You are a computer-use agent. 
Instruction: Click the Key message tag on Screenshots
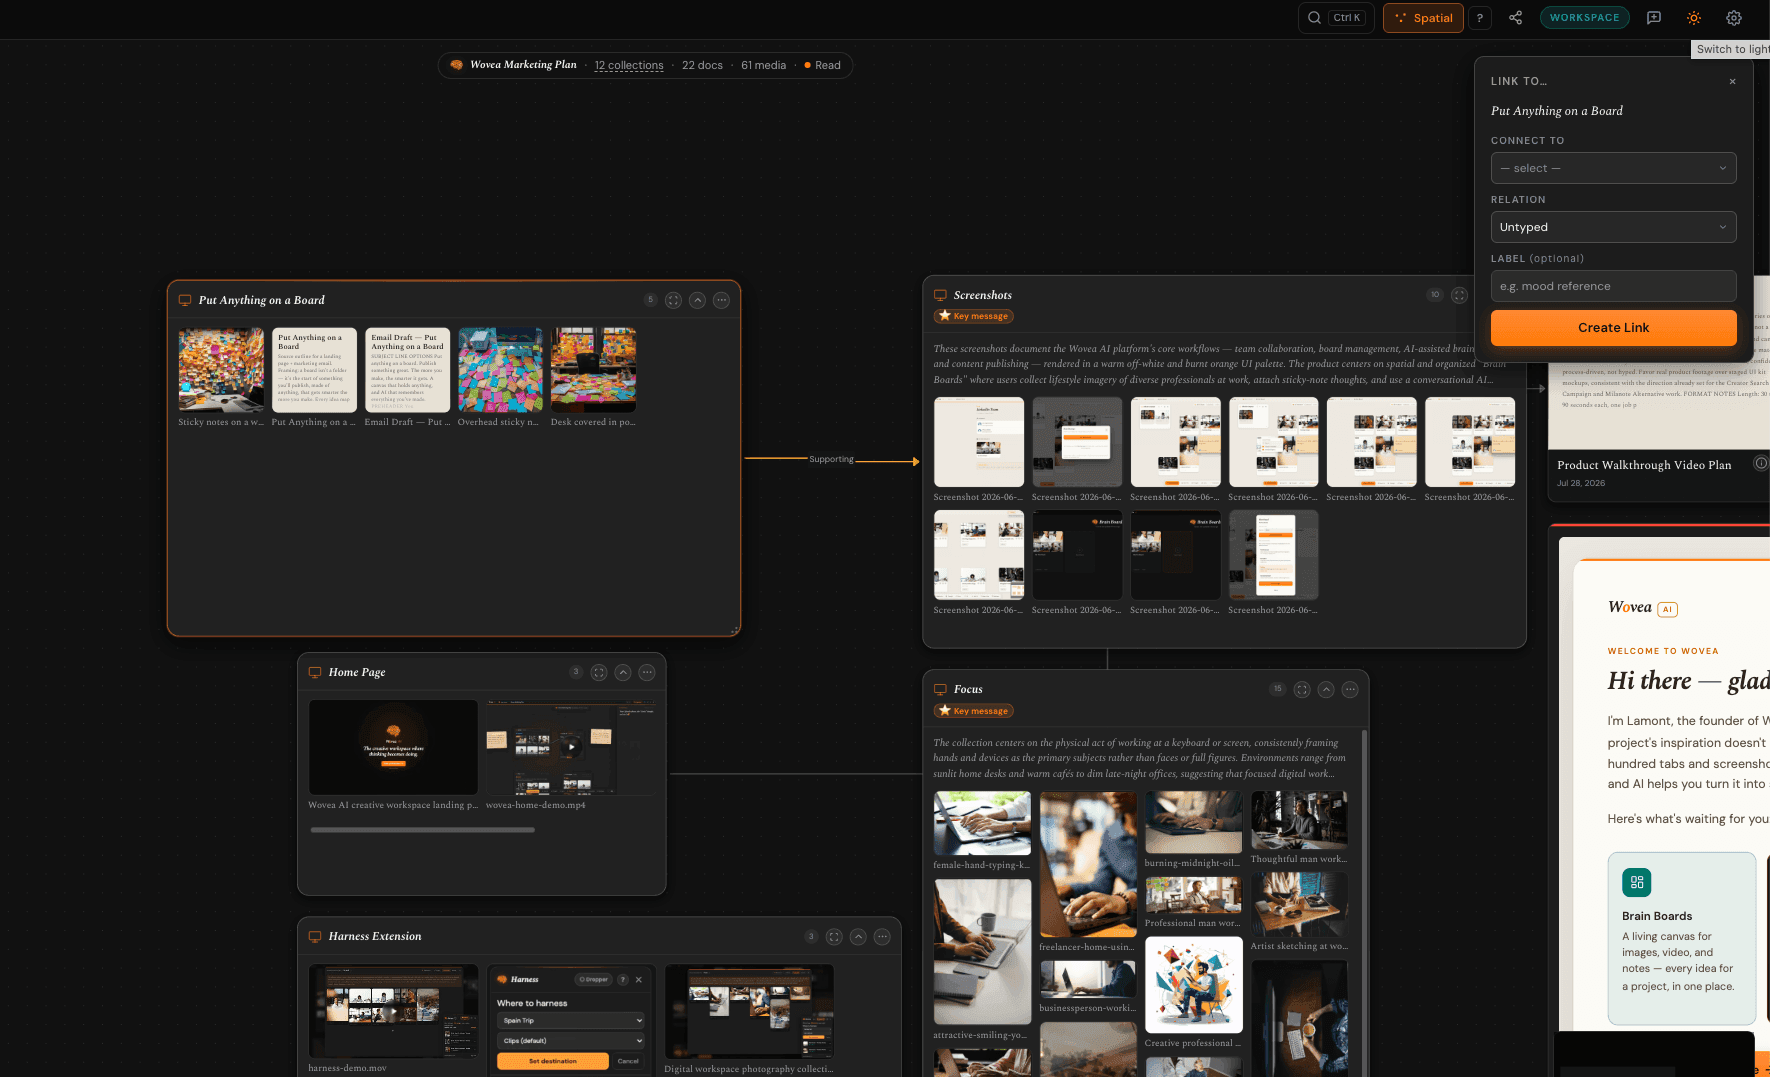tap(974, 316)
